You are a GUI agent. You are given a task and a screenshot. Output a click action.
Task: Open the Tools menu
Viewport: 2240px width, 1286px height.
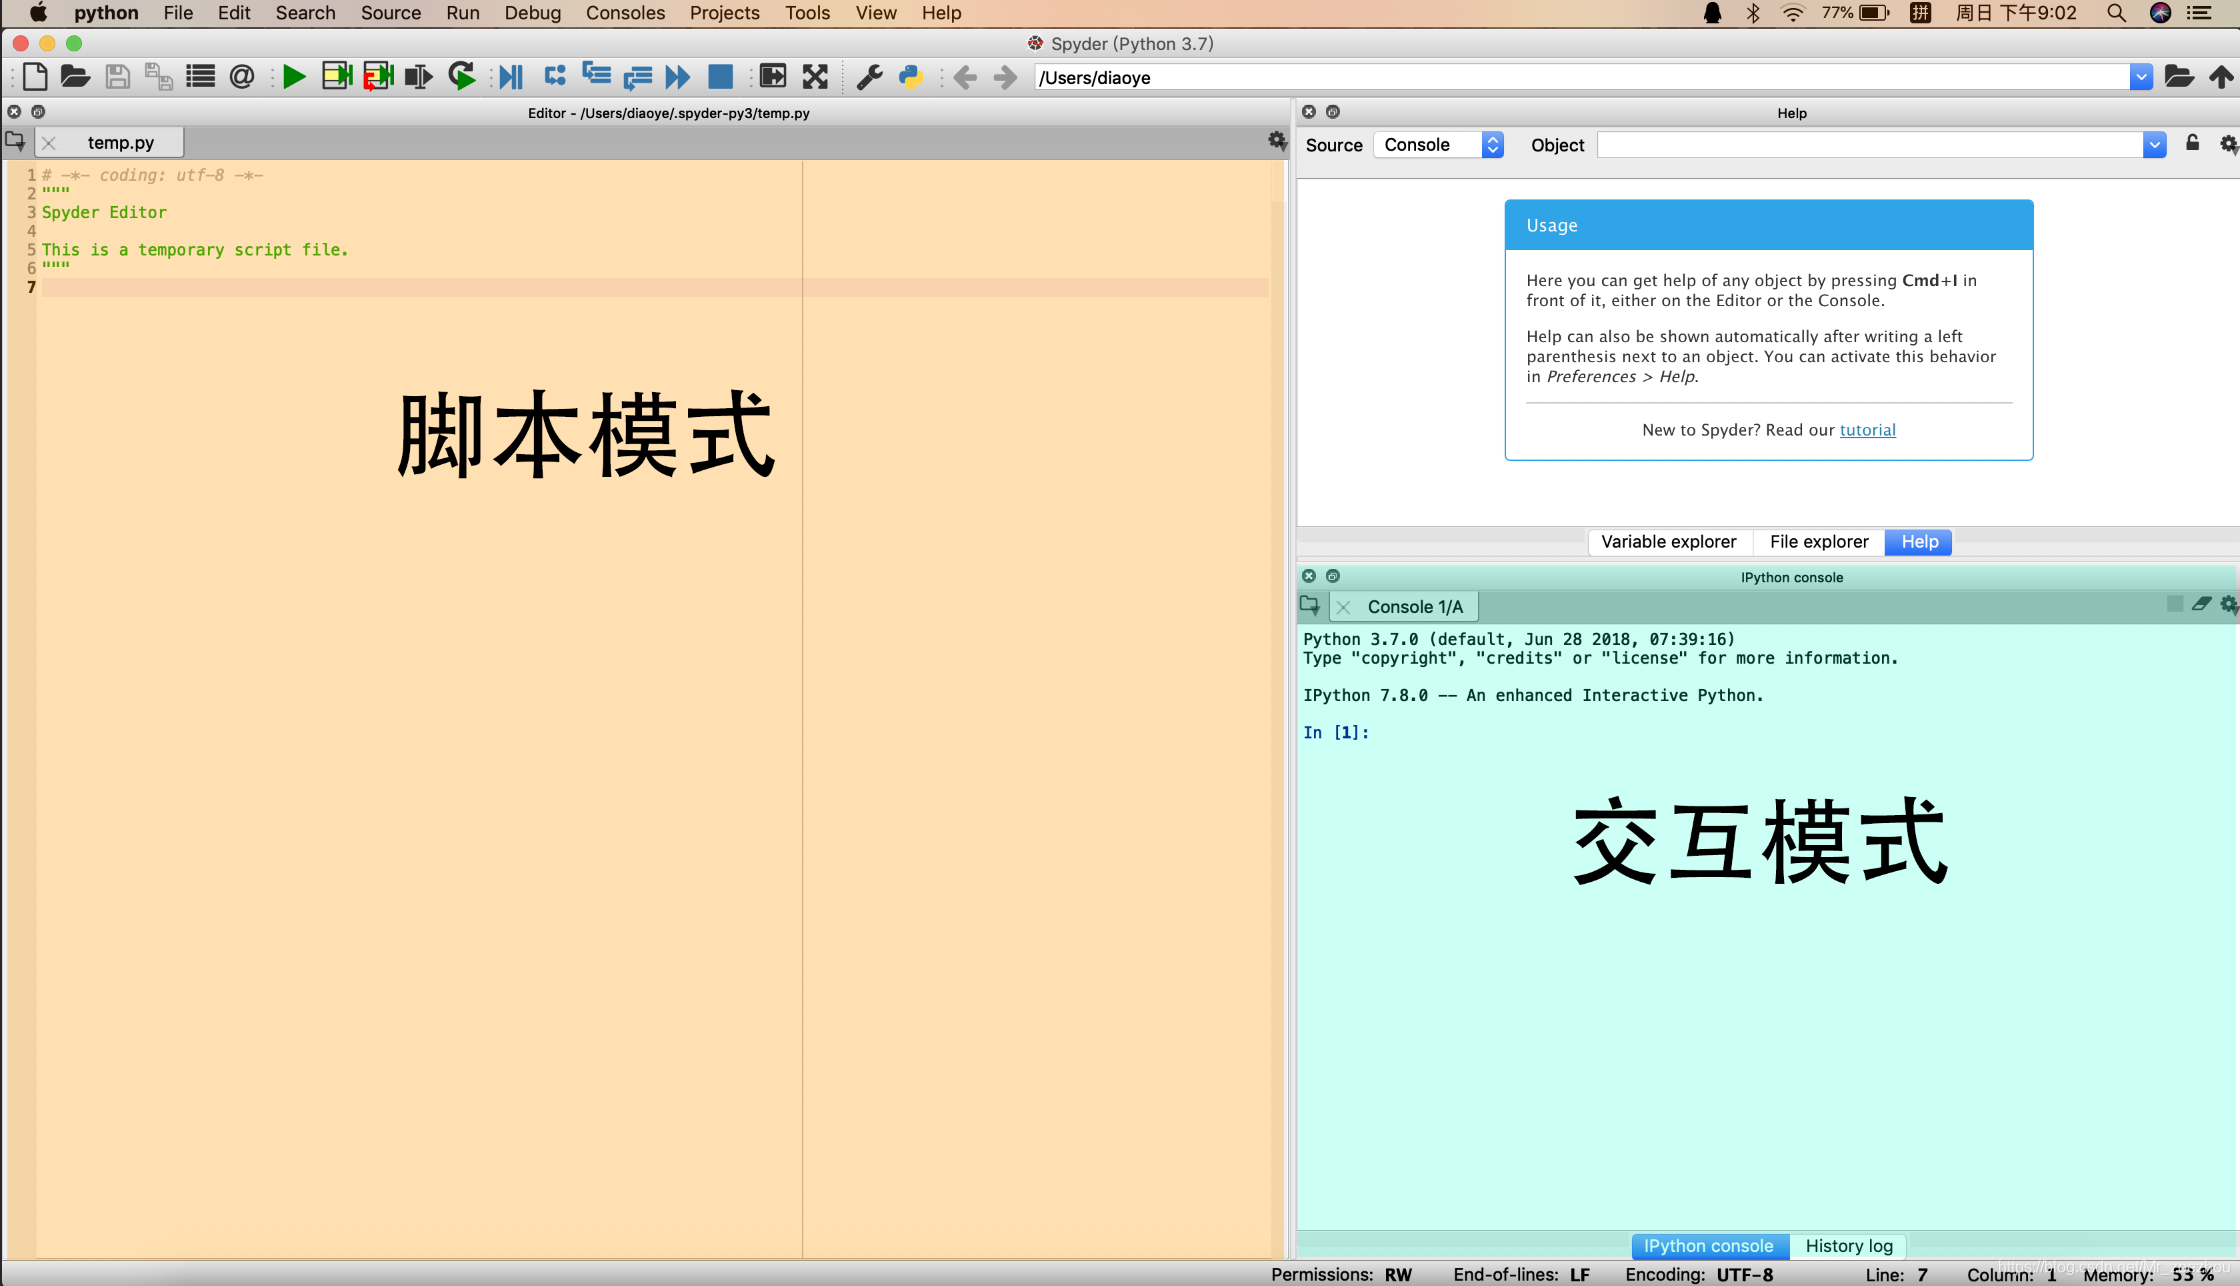tap(808, 13)
